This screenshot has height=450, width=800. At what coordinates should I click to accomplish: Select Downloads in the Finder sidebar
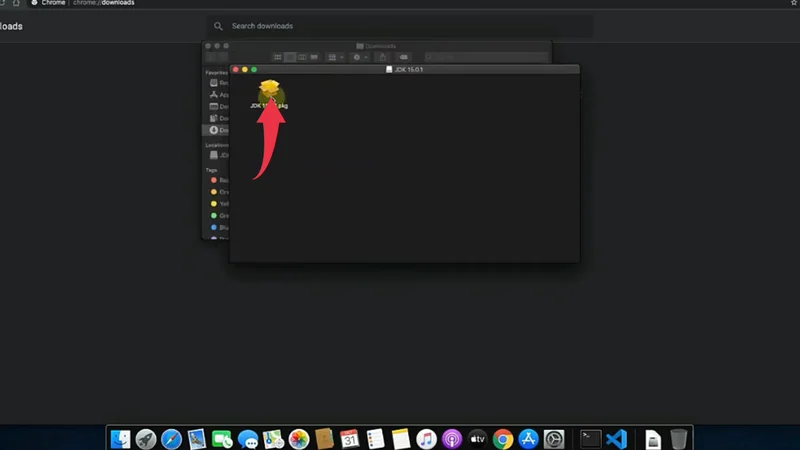[214, 130]
